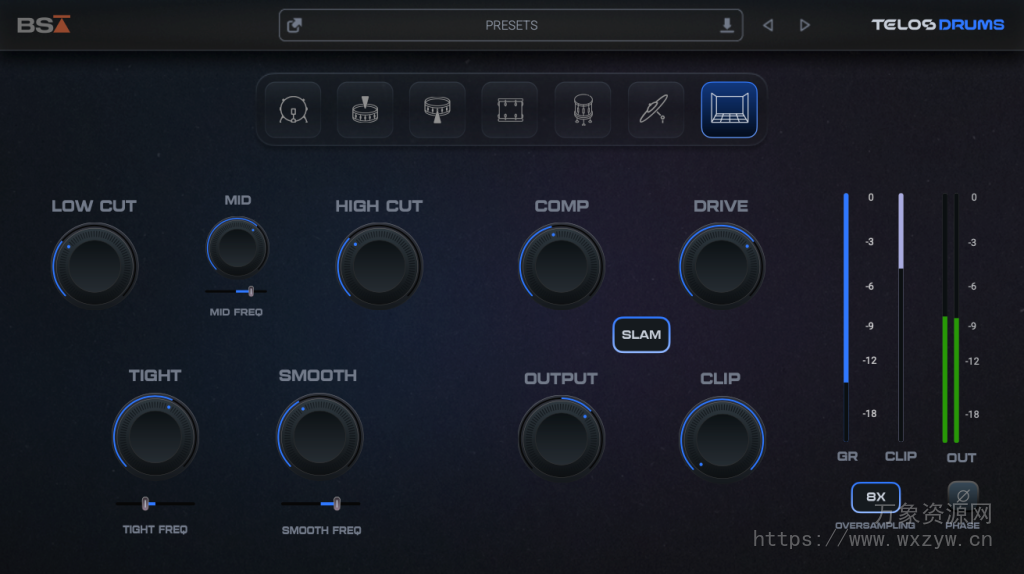
Task: Click the GR gain reduction meter
Action: (846, 317)
